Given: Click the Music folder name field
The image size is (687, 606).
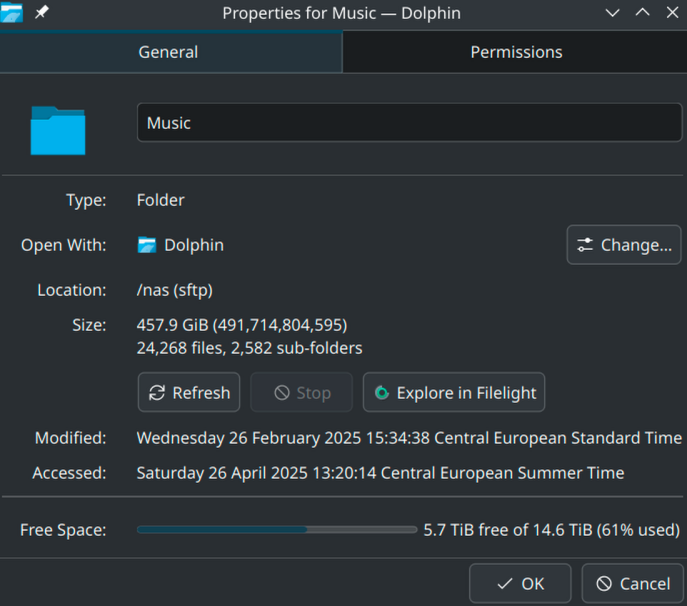Looking at the screenshot, I should [x=409, y=123].
